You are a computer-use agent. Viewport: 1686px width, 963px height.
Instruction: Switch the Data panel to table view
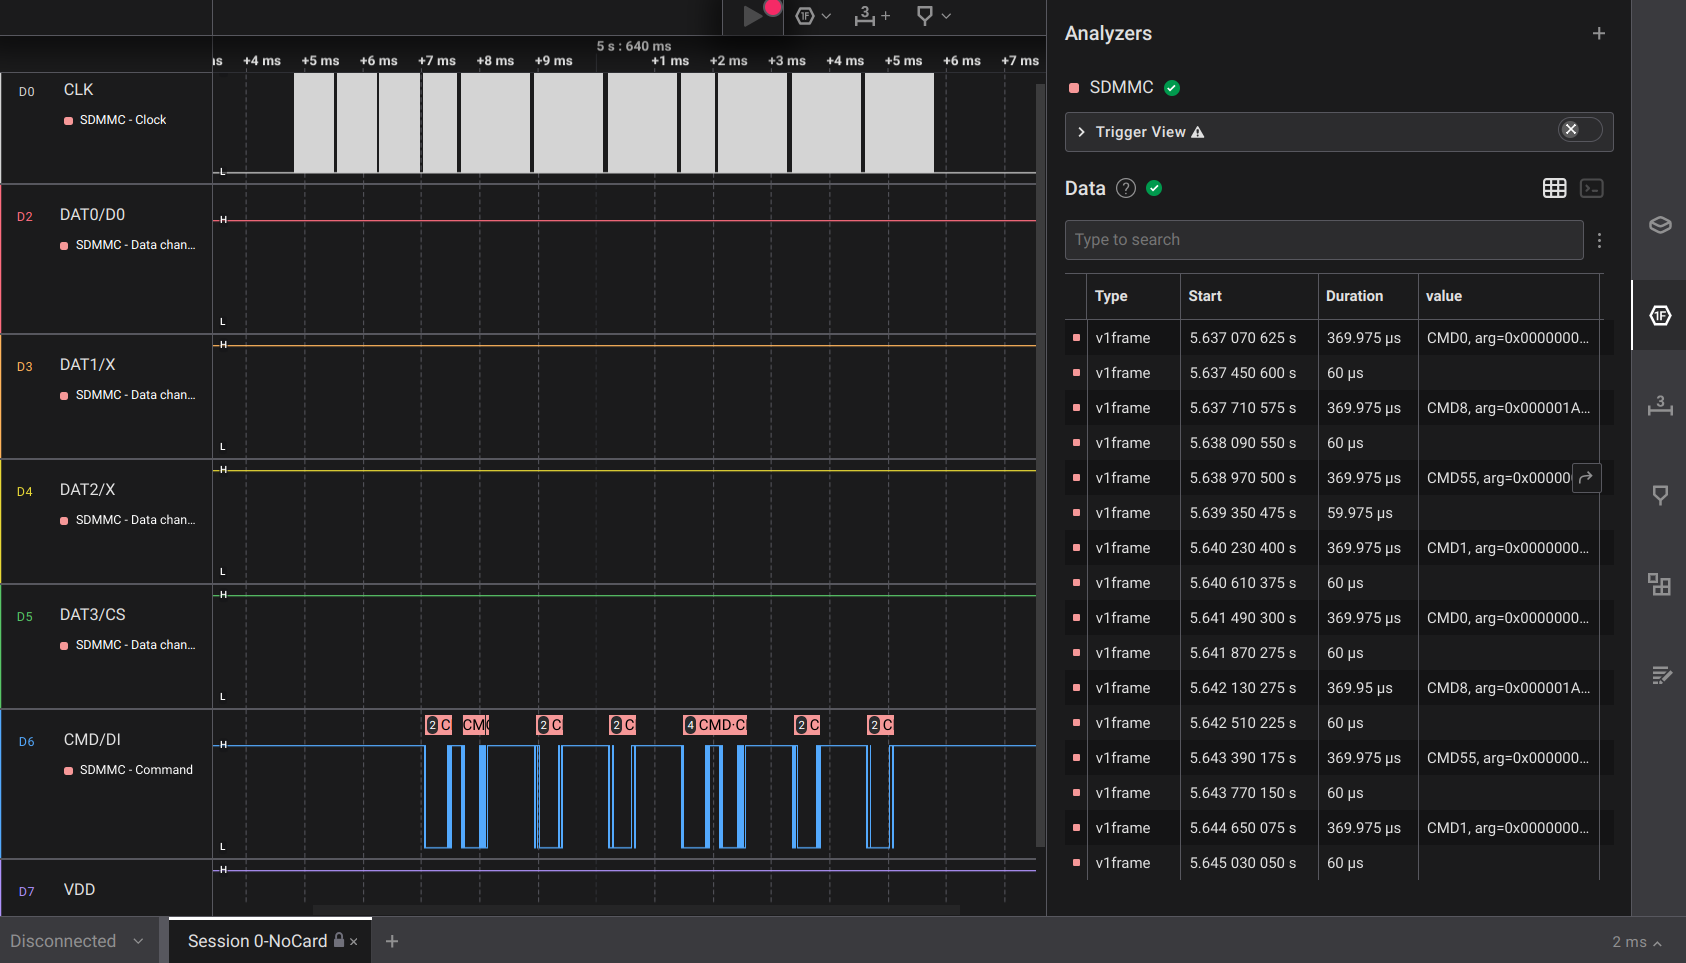tap(1555, 188)
